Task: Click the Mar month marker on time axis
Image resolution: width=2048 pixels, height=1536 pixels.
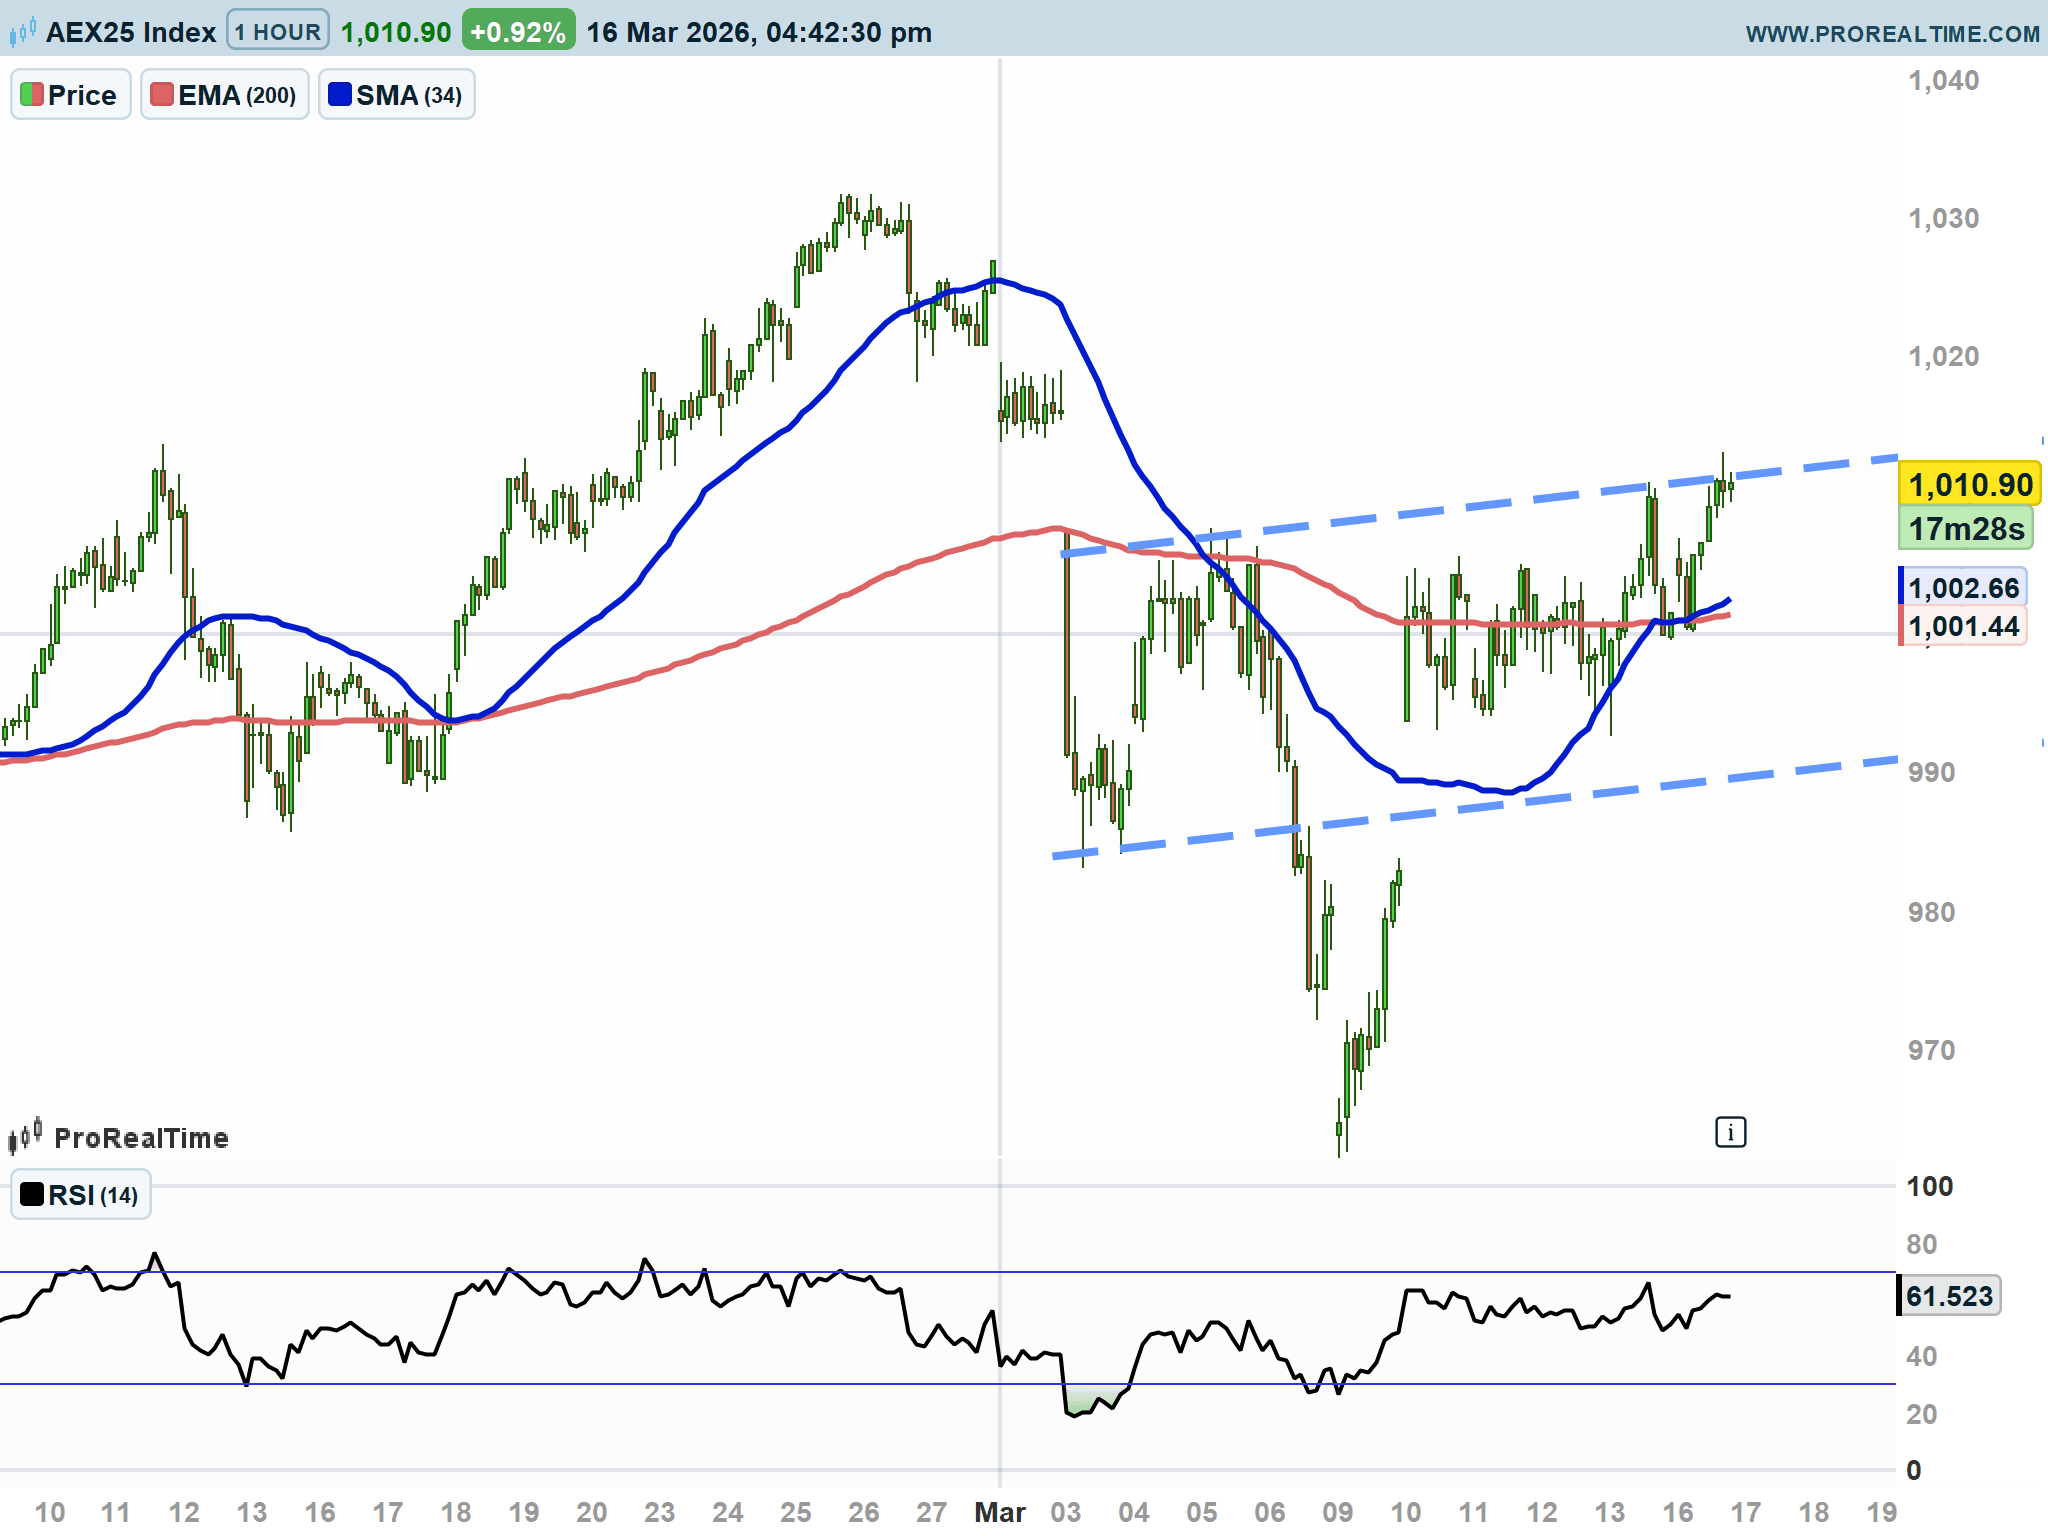Action: [1000, 1511]
